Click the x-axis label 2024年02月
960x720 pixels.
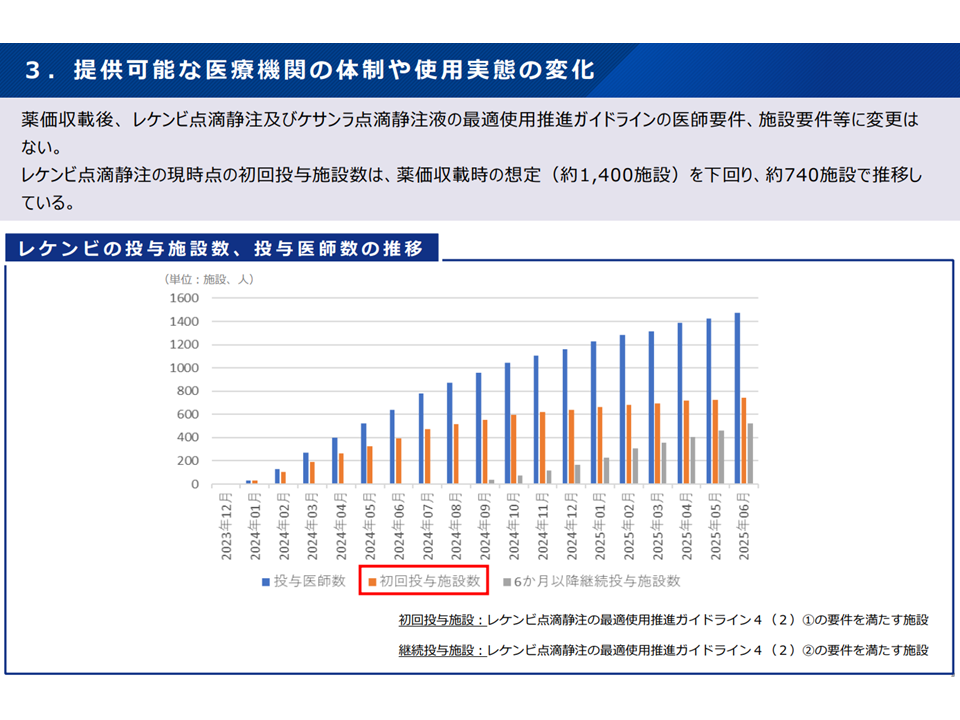pyautogui.click(x=284, y=527)
